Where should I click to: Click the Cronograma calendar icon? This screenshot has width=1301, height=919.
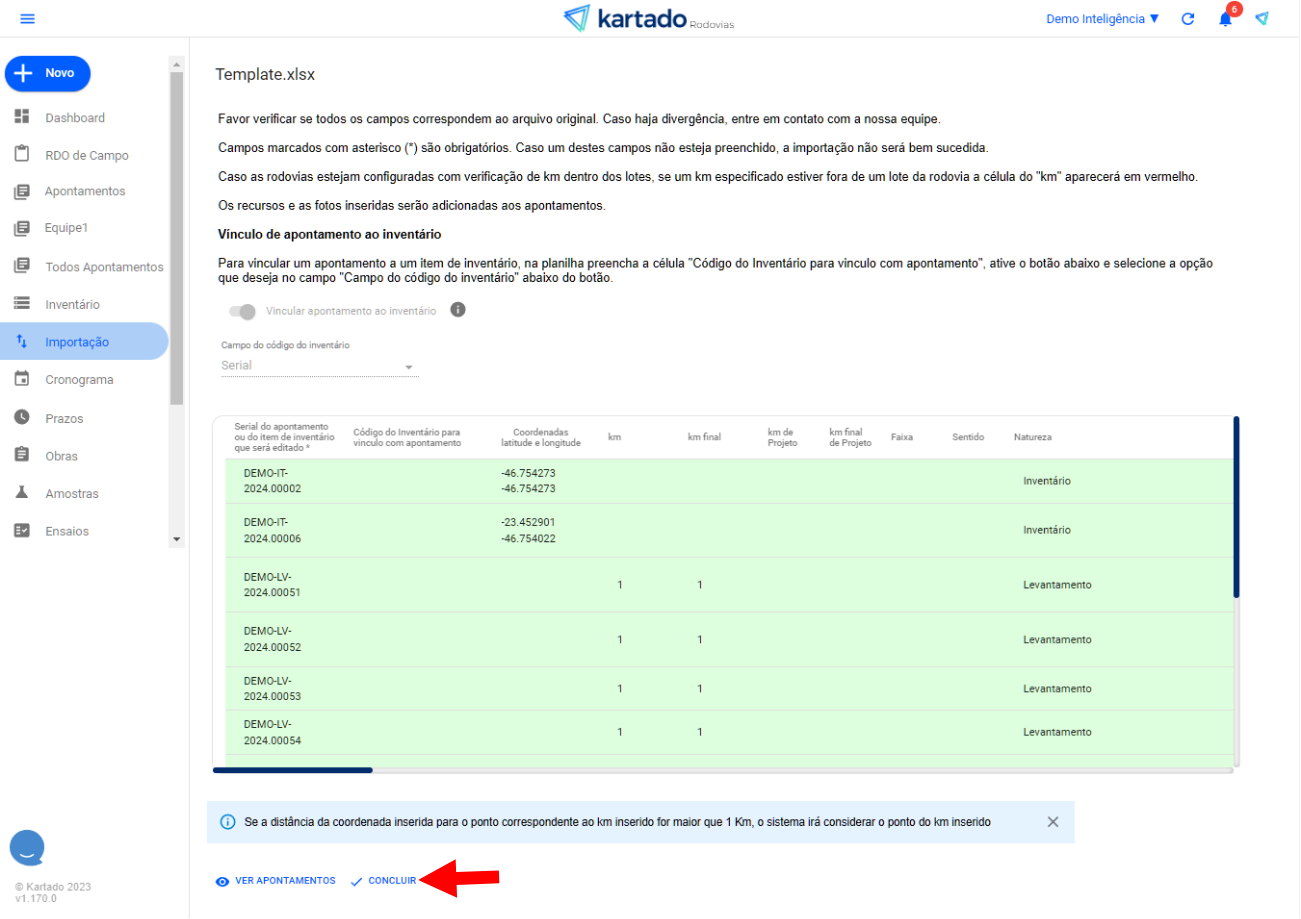(22, 379)
